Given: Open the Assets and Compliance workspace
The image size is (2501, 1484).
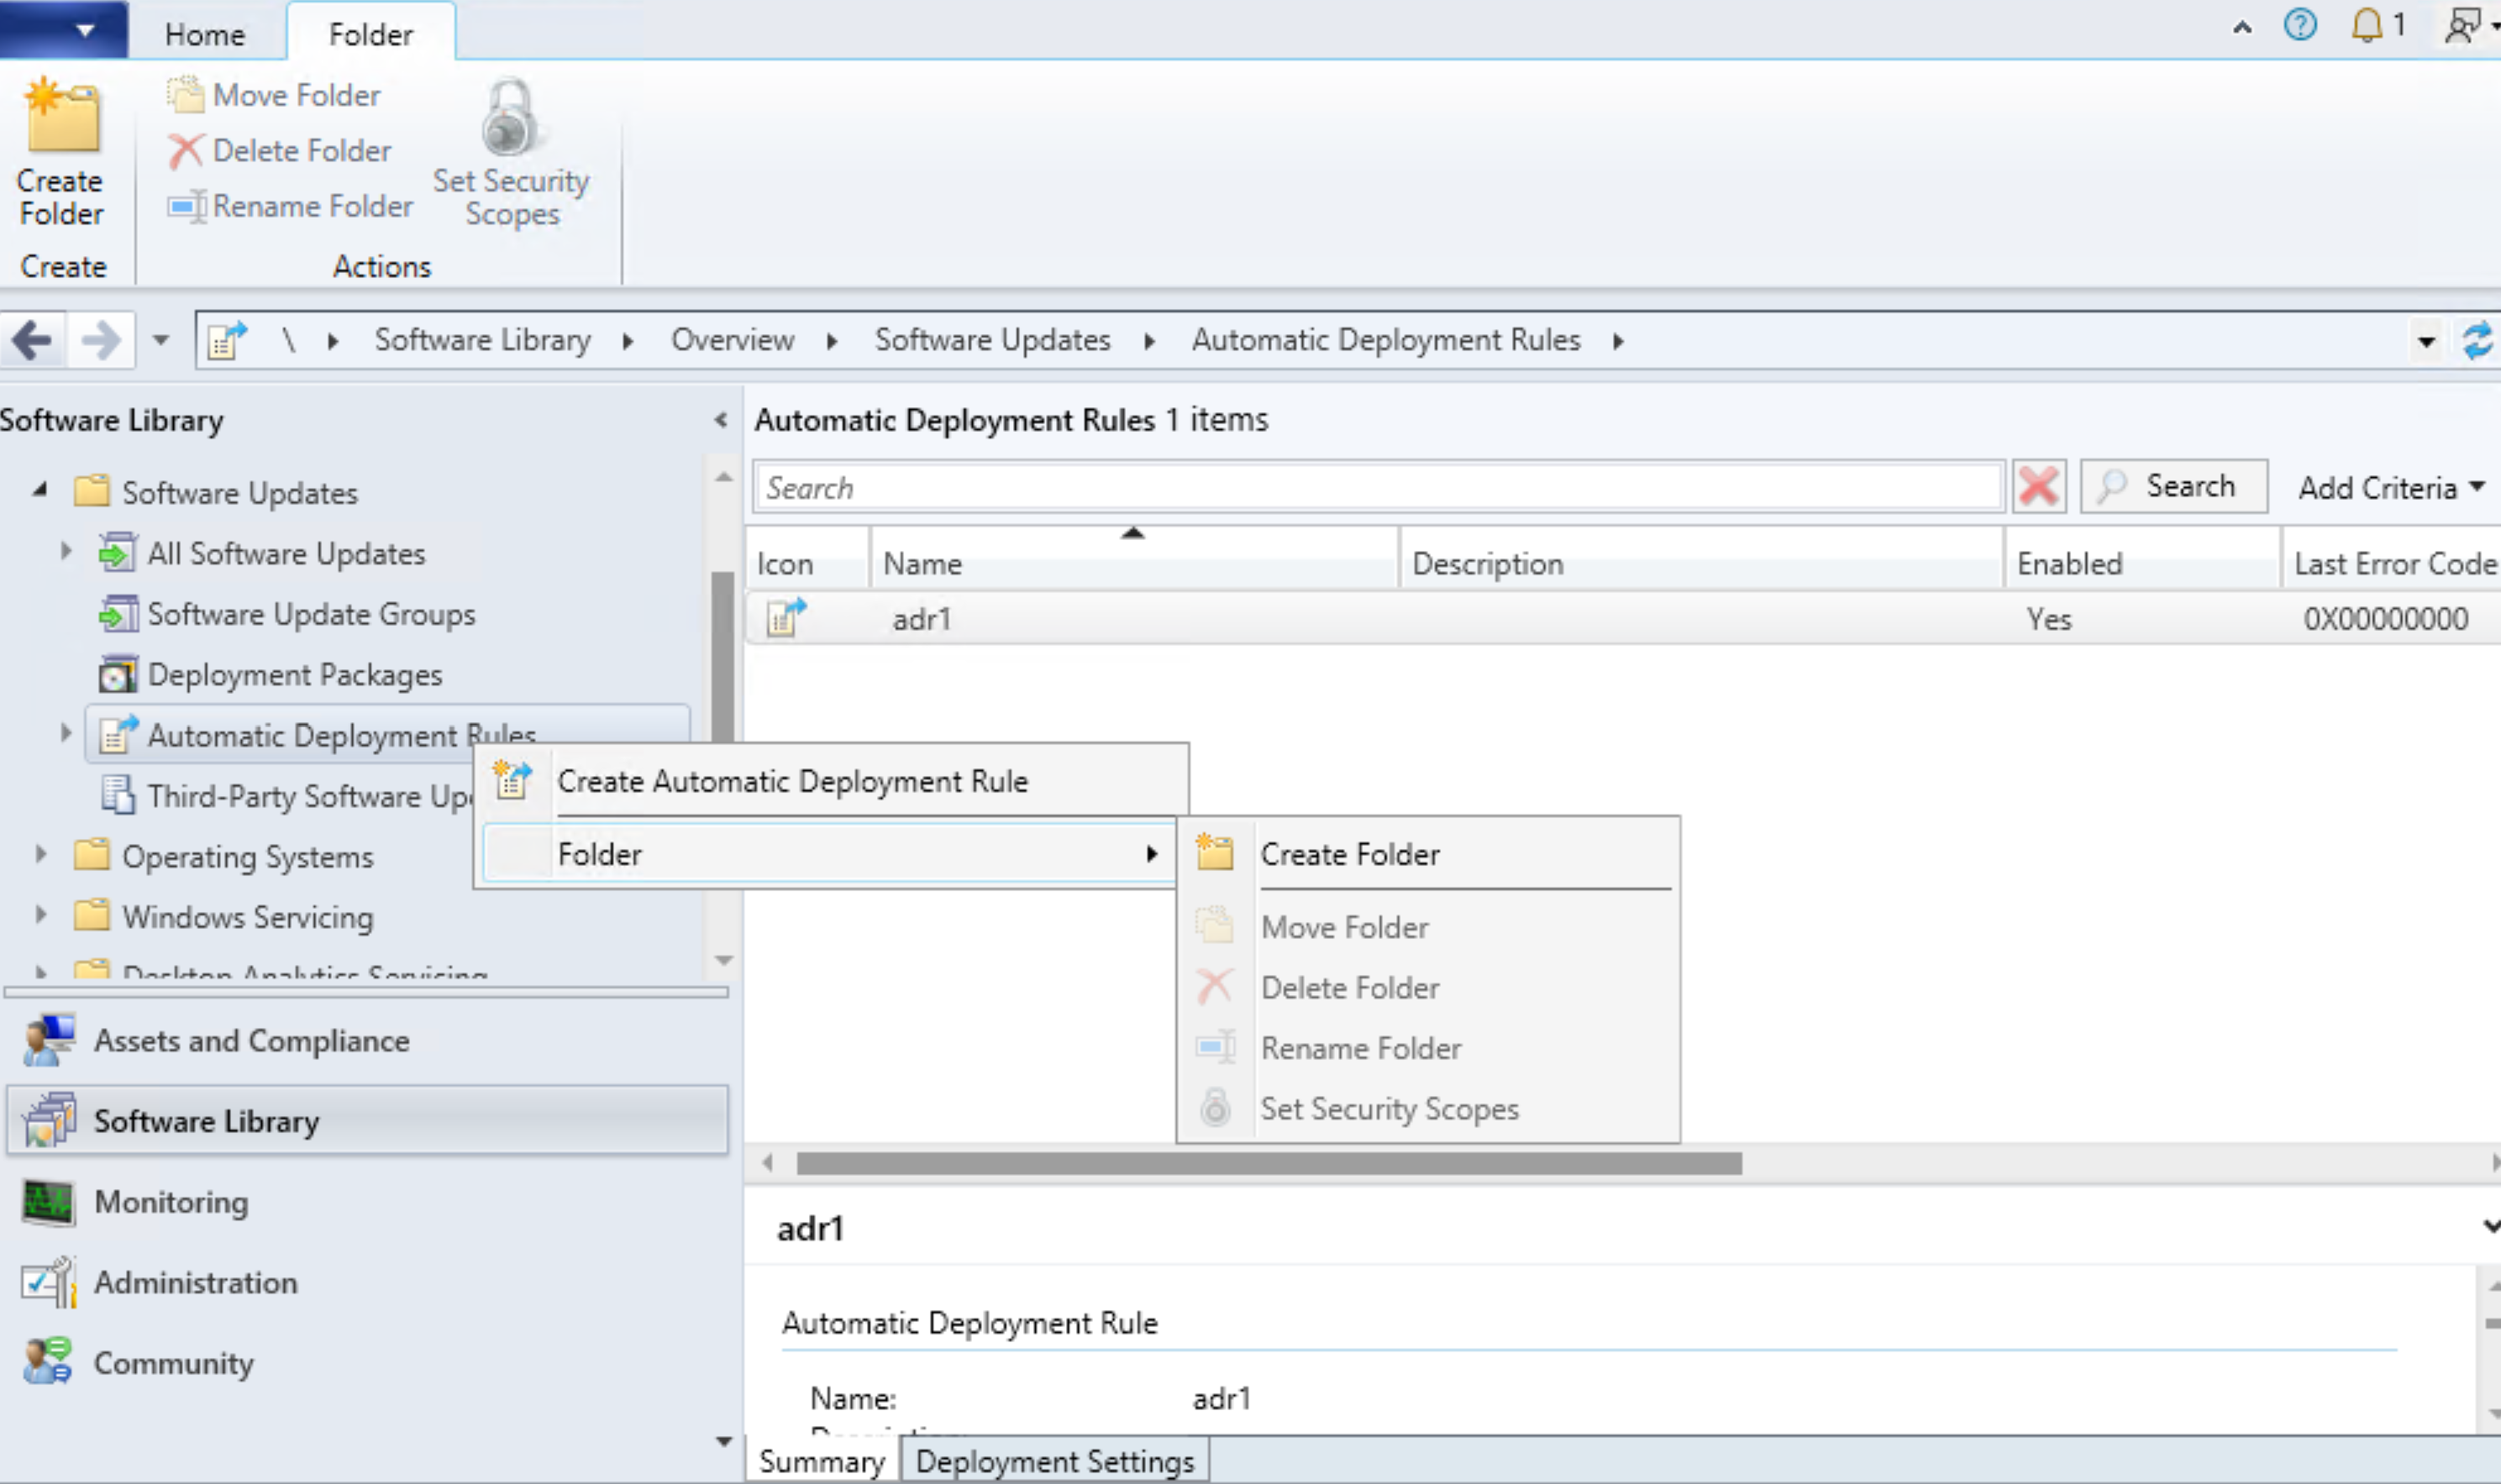Looking at the screenshot, I should pos(250,1041).
